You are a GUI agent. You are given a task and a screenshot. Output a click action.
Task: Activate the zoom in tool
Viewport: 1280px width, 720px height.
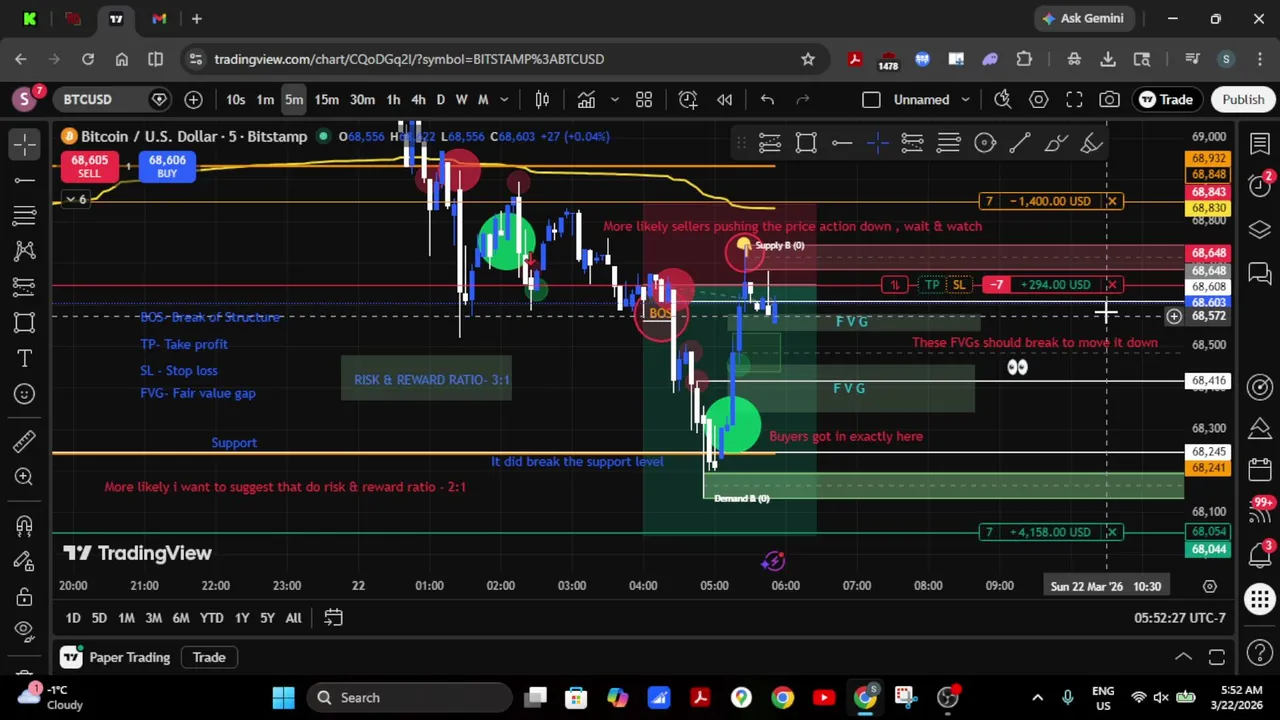[25, 477]
